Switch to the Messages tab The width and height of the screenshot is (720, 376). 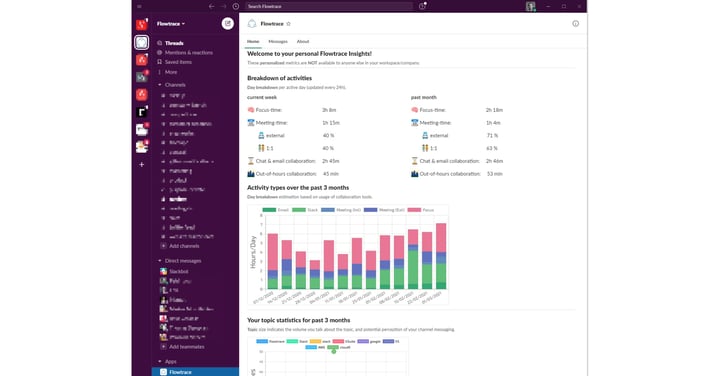278,42
